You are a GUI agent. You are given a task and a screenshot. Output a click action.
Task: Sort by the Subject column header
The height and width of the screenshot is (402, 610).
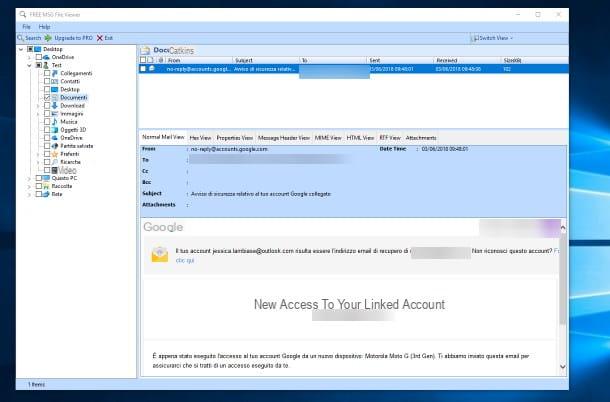[266, 60]
